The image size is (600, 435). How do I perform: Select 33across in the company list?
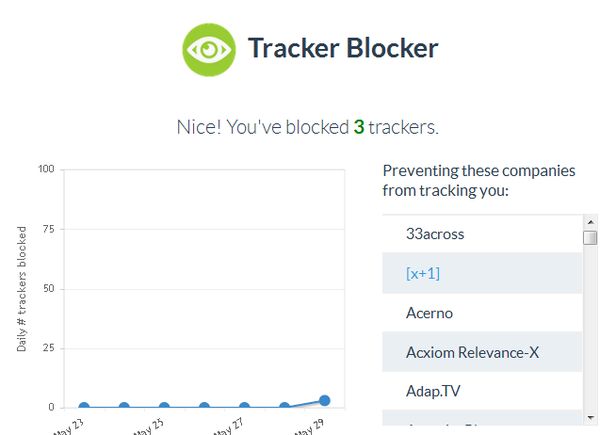pos(435,234)
